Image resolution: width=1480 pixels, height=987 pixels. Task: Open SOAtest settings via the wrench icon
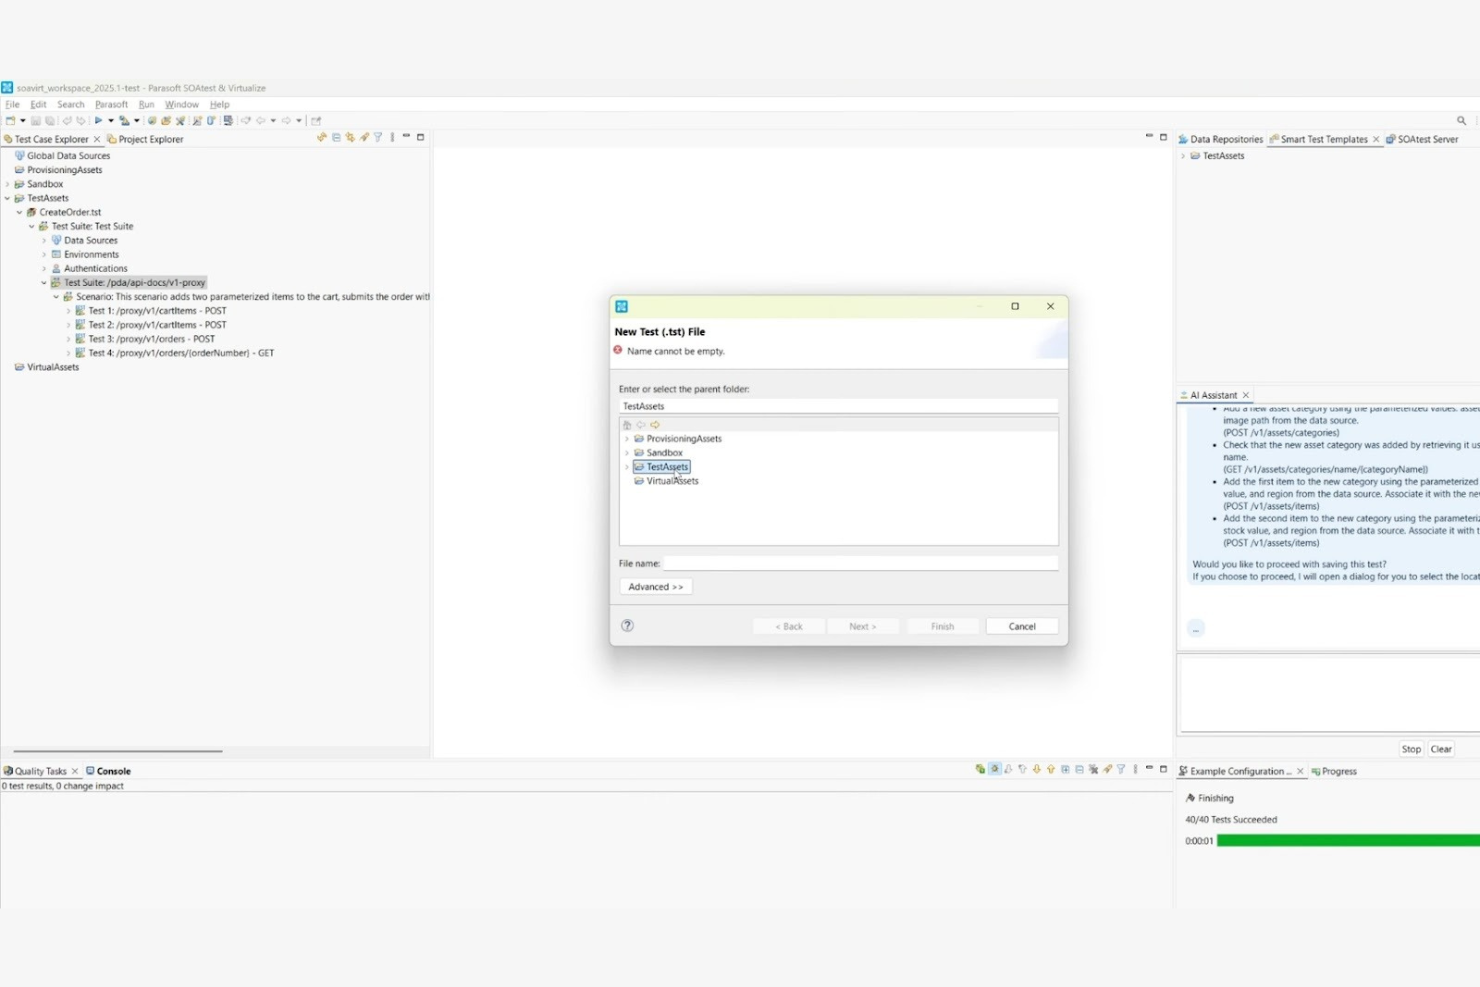tap(179, 120)
